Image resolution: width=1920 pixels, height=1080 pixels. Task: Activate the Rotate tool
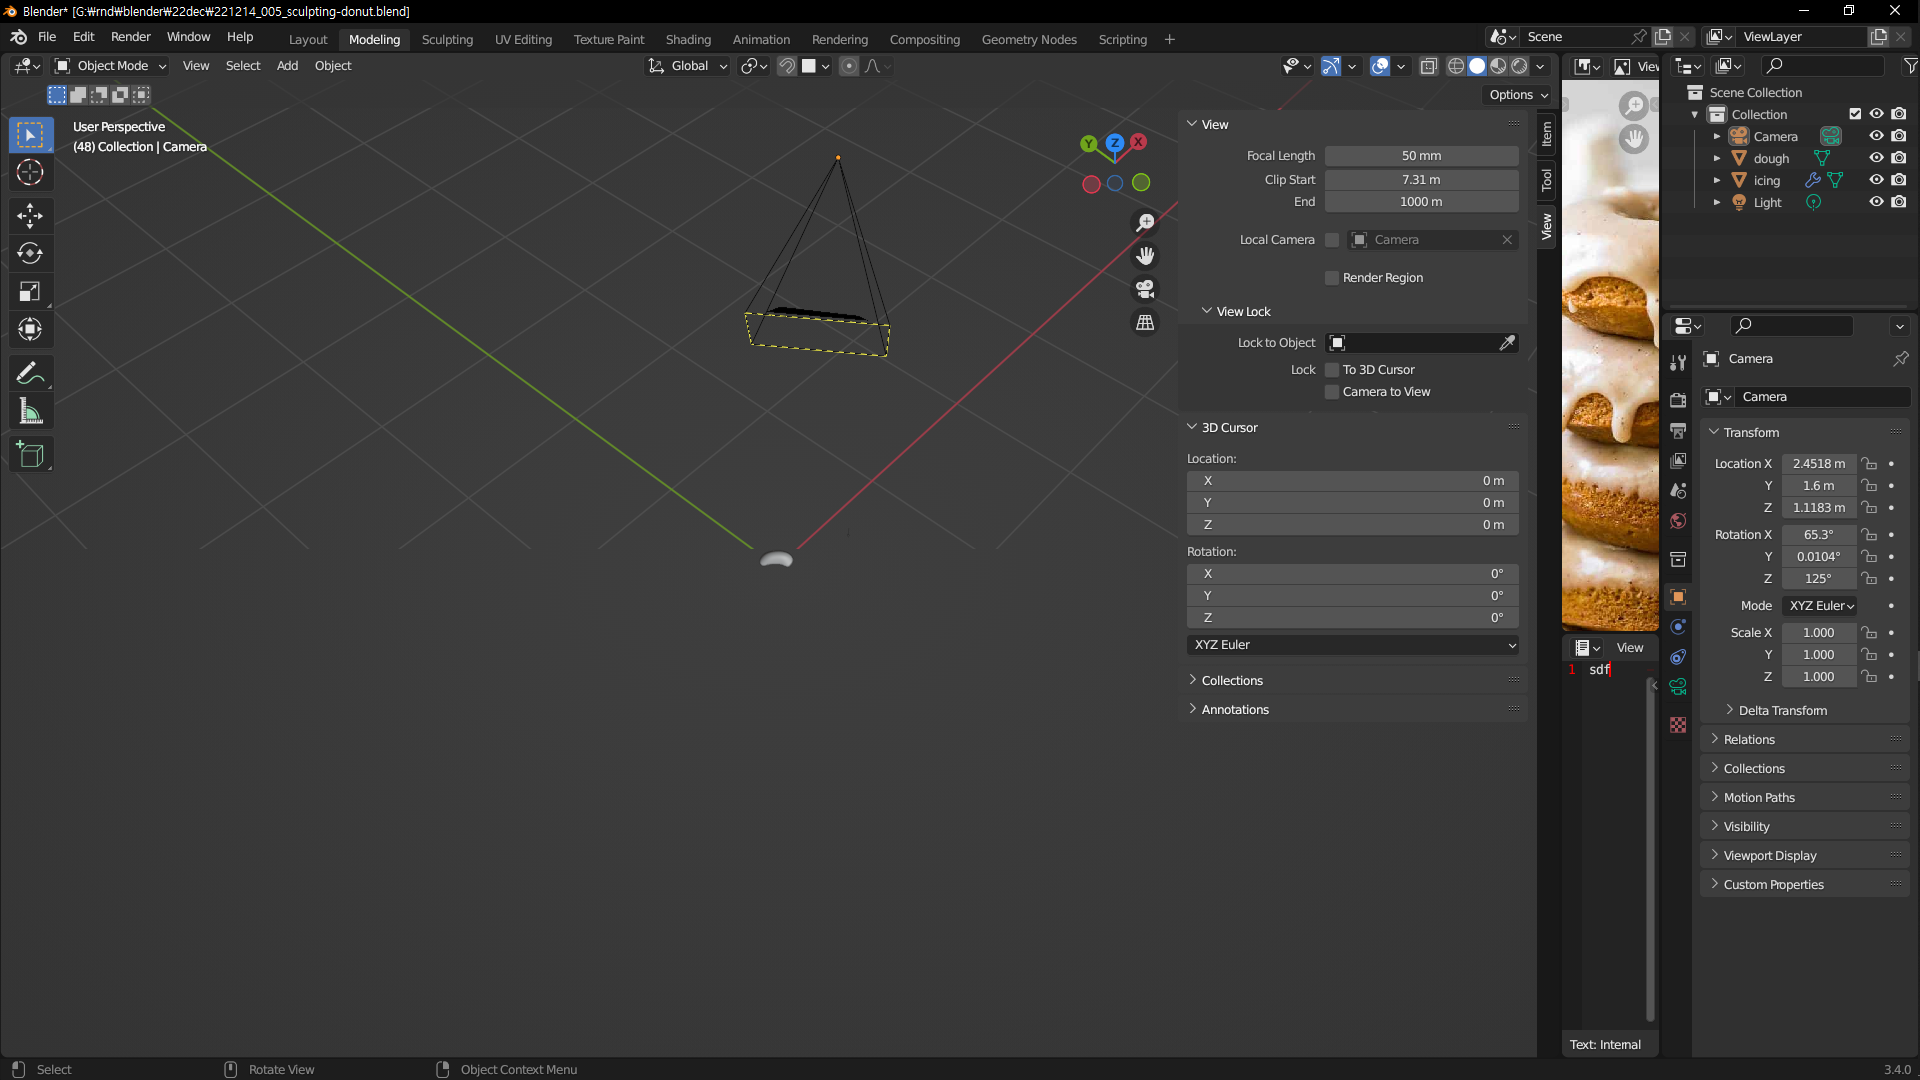pos(30,253)
